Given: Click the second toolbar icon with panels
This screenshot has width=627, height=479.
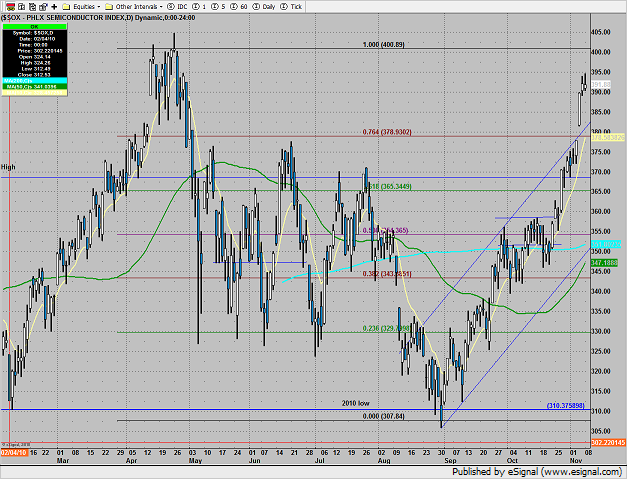Looking at the screenshot, I should tap(22, 7).
